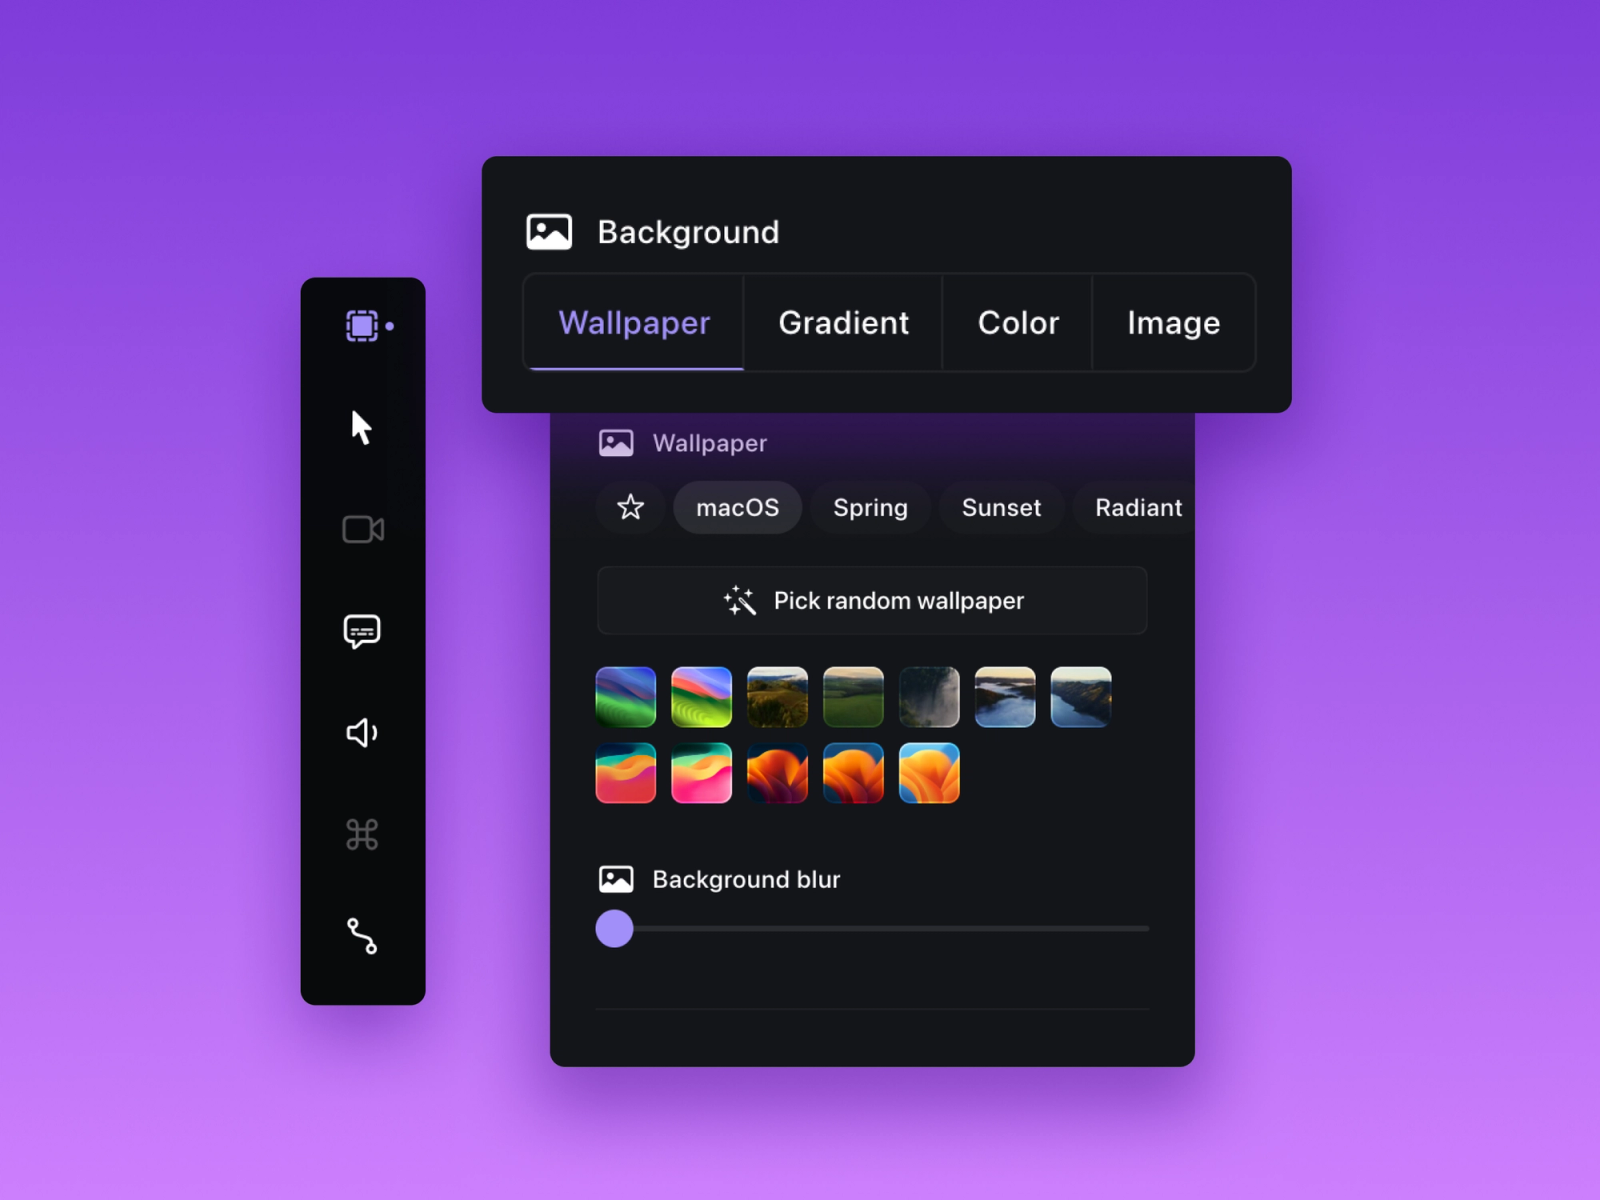Select the Radiant wallpaper category
The height and width of the screenshot is (1200, 1600).
click(x=1137, y=508)
